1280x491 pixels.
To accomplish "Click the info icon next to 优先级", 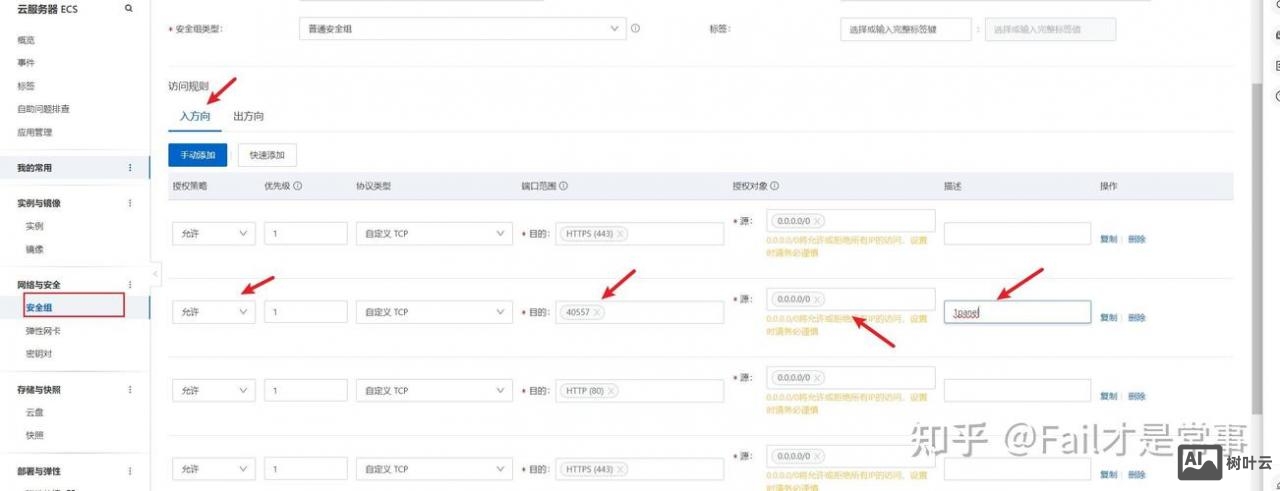I will pyautogui.click(x=298, y=186).
